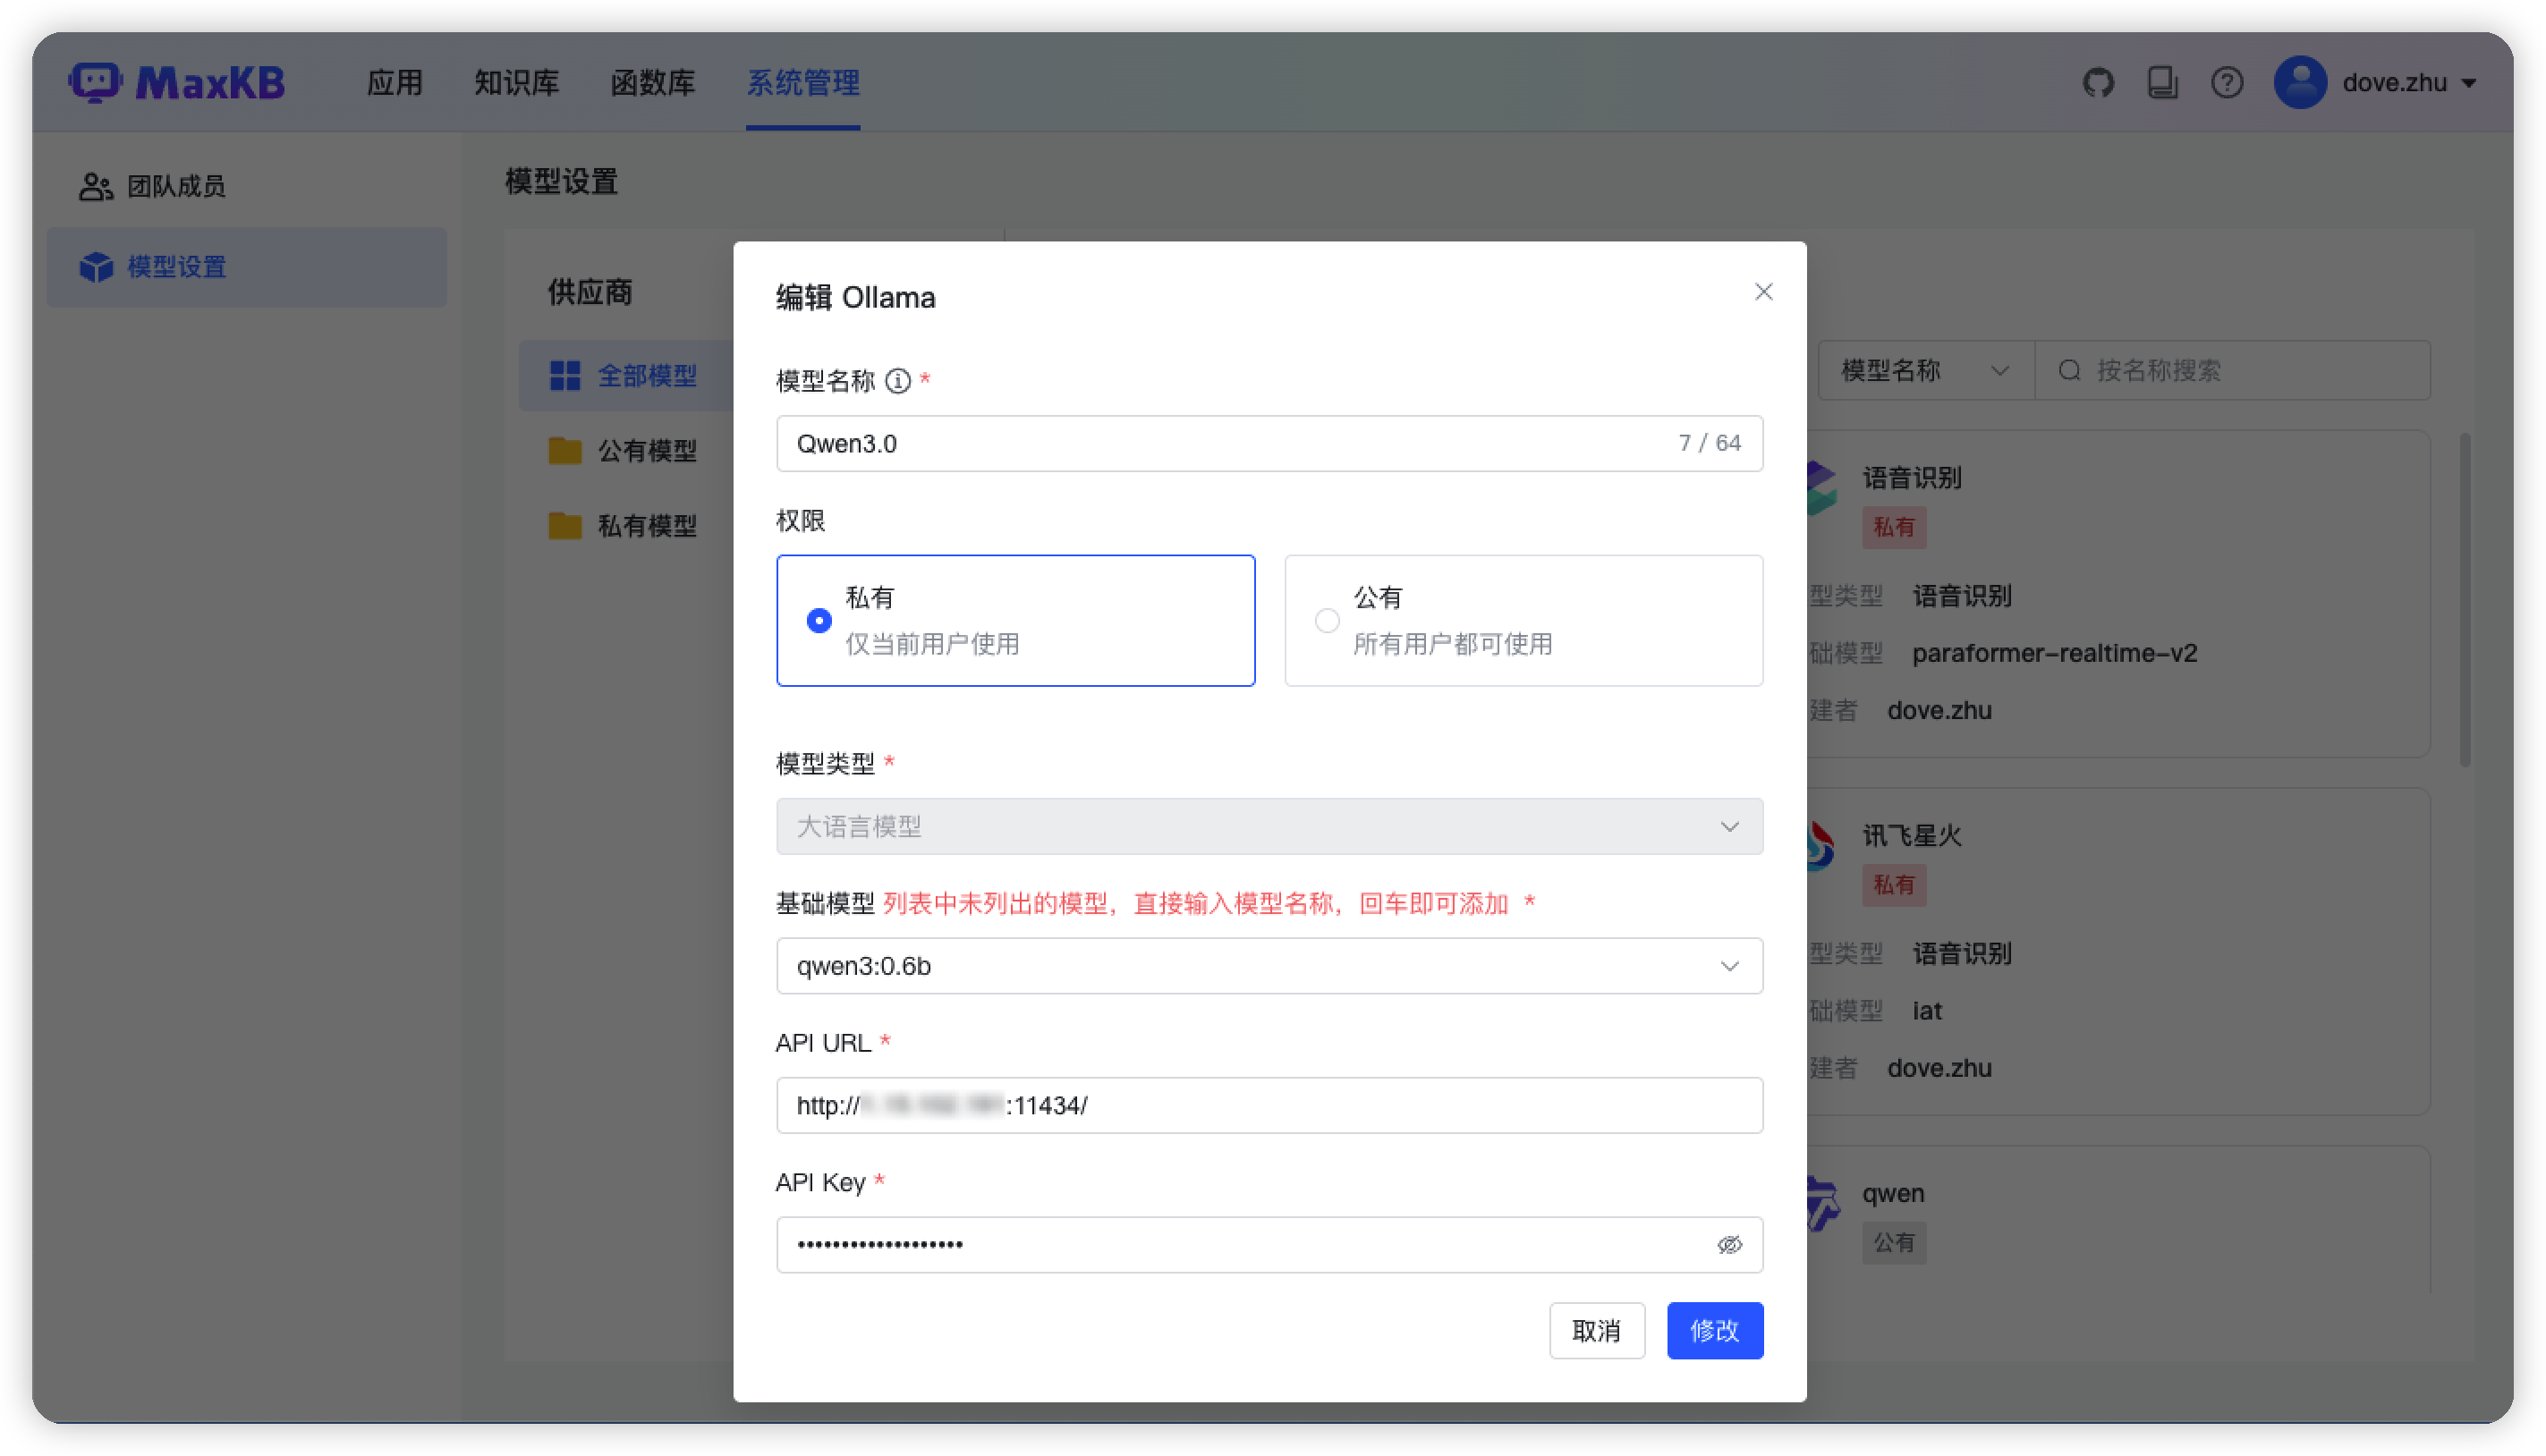Click the user avatar icon
This screenshot has width=2546, height=1456.
[x=2300, y=82]
